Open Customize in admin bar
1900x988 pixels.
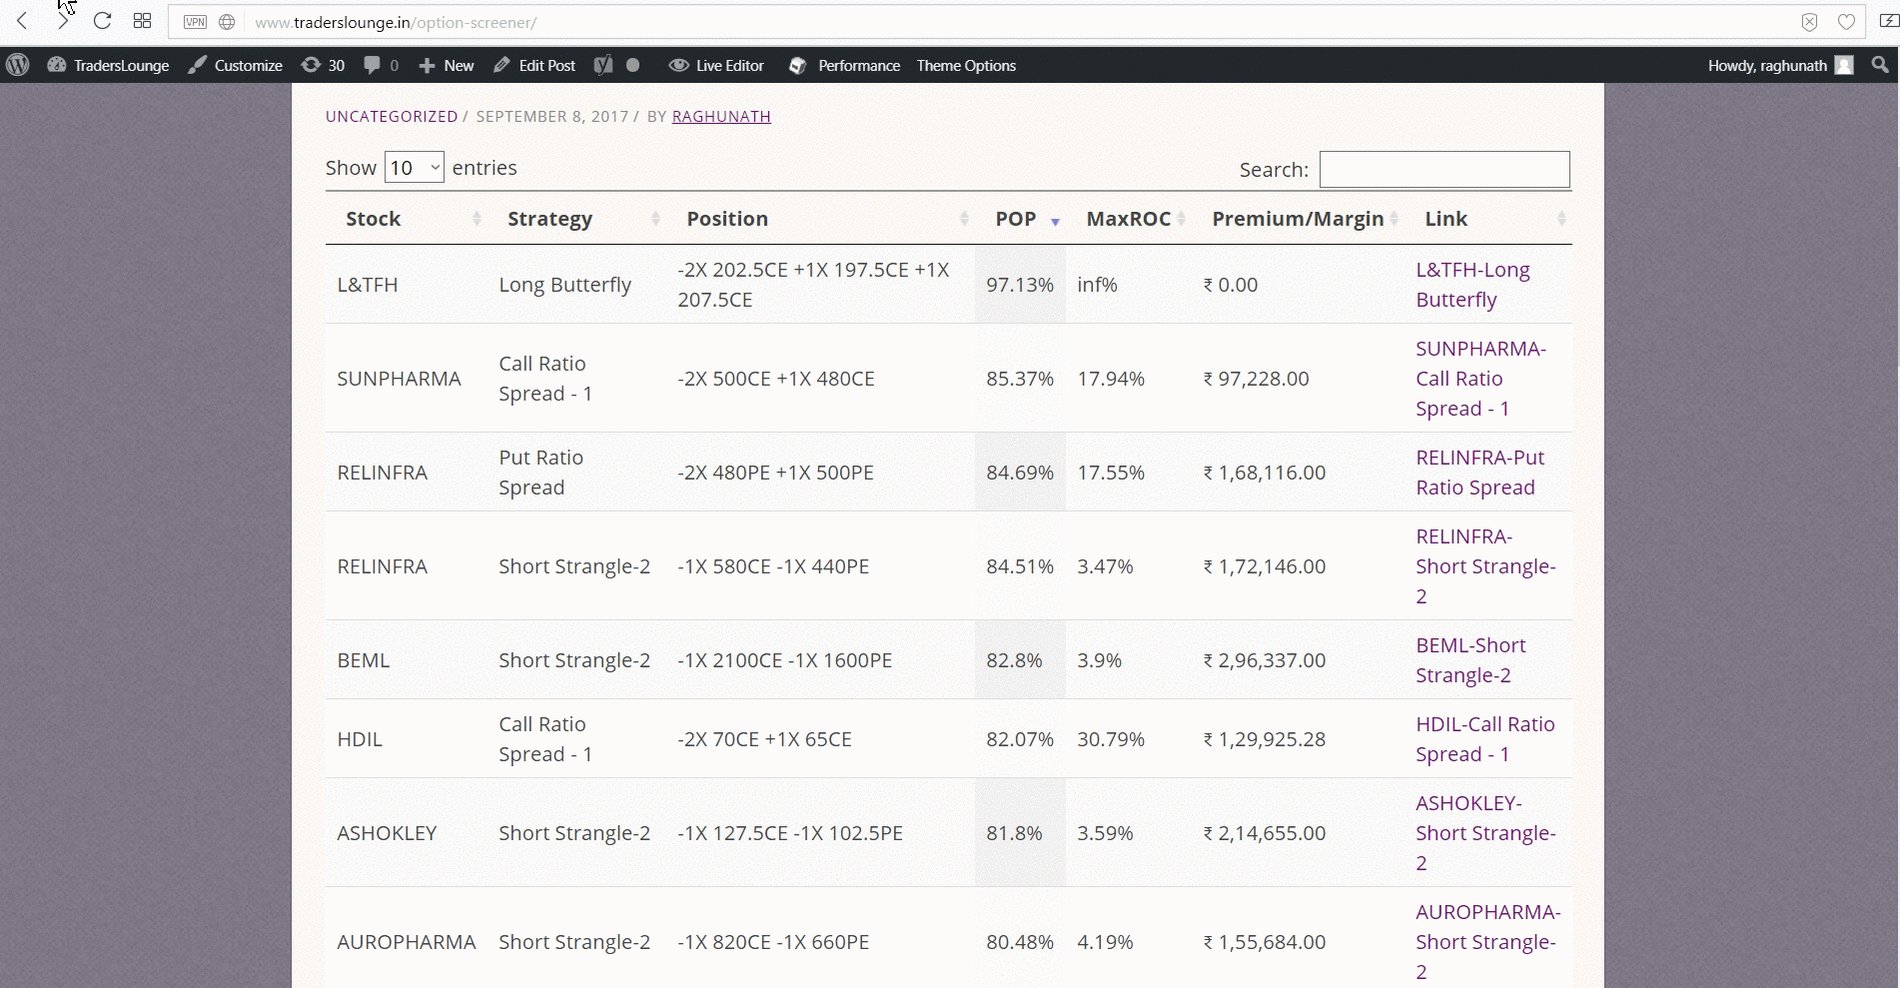click(236, 65)
